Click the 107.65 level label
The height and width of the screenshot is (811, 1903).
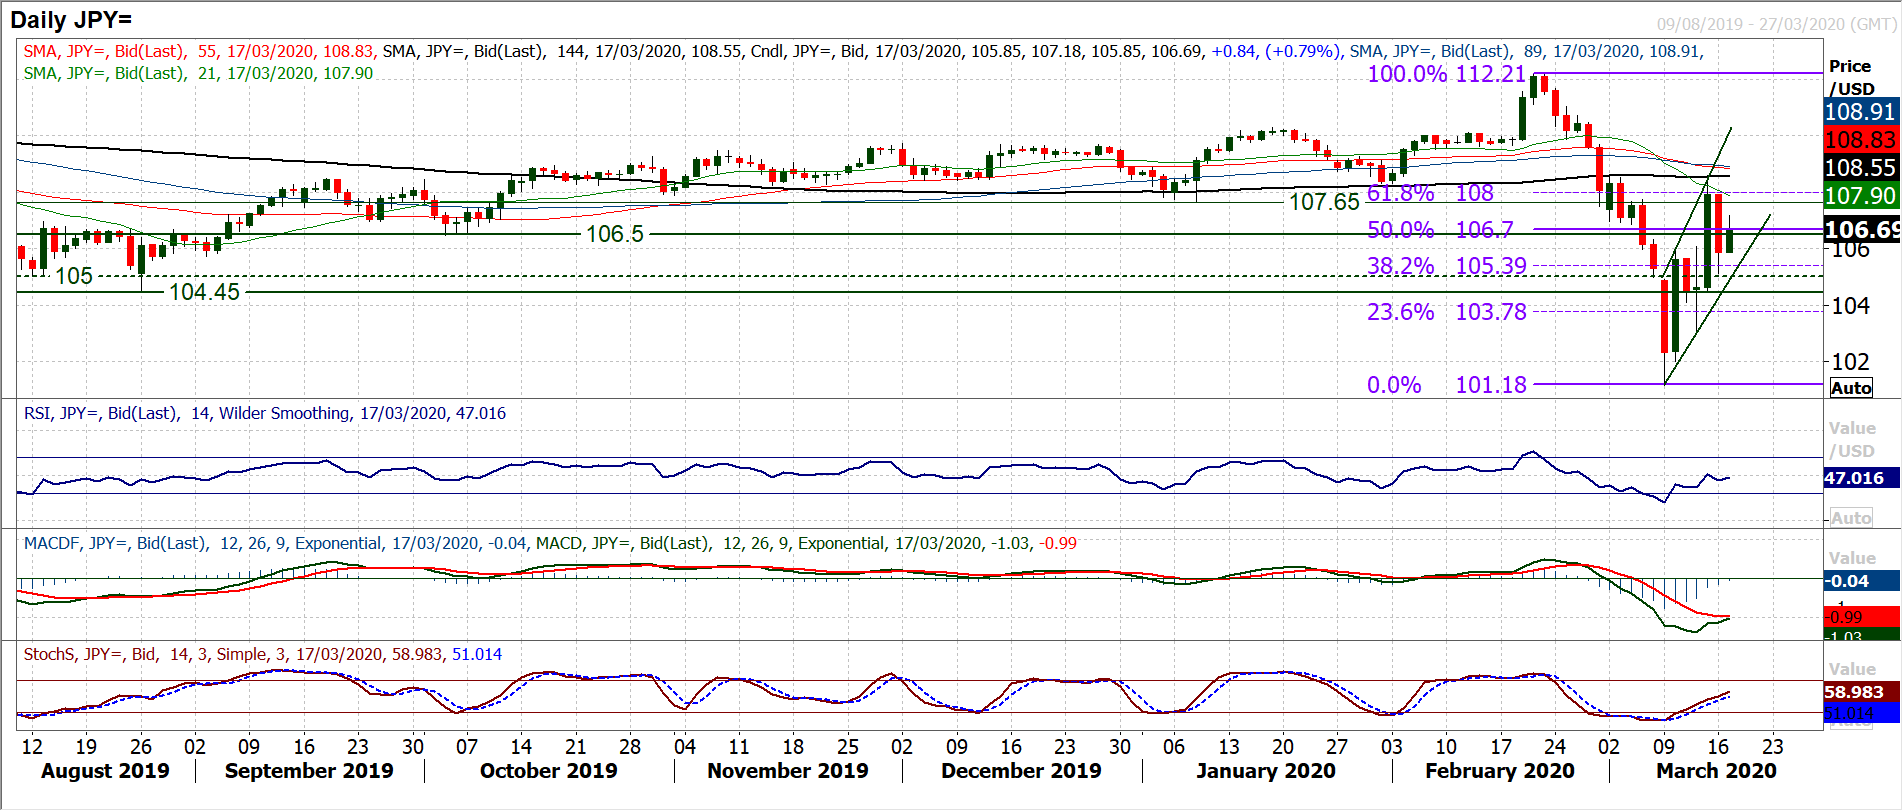[1324, 202]
